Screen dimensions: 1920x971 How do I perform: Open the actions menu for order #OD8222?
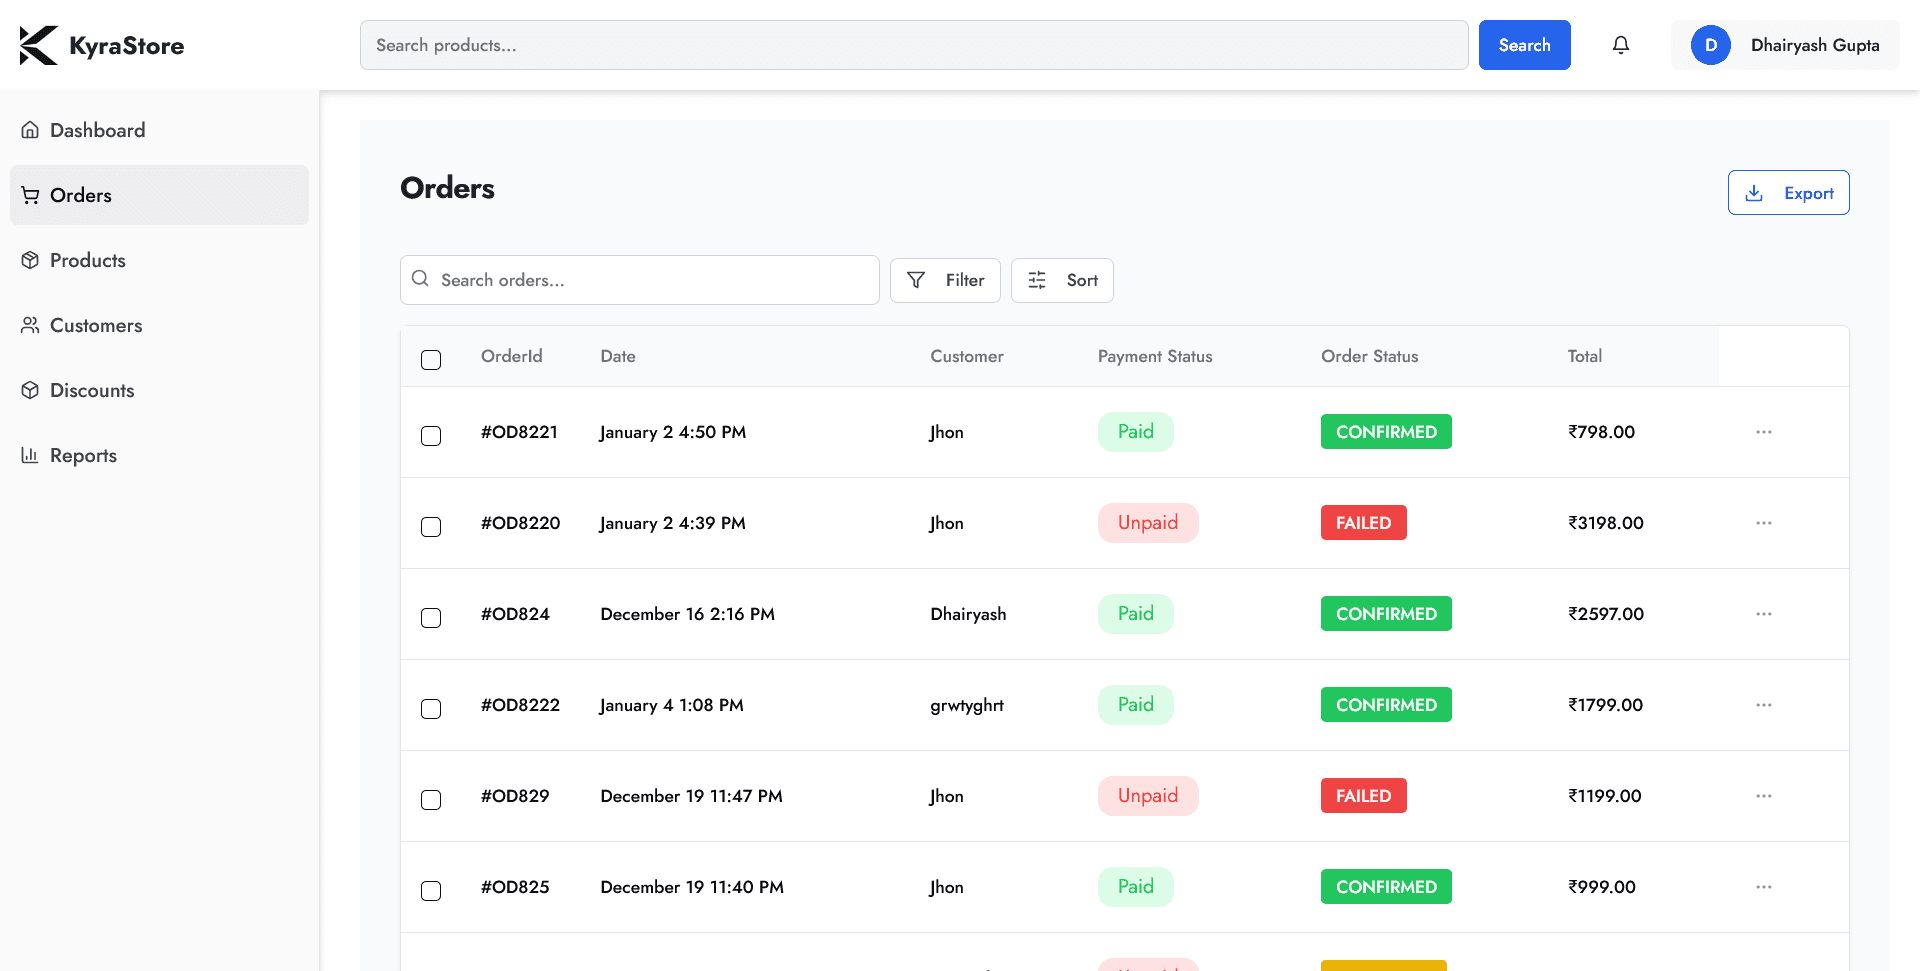click(1764, 705)
